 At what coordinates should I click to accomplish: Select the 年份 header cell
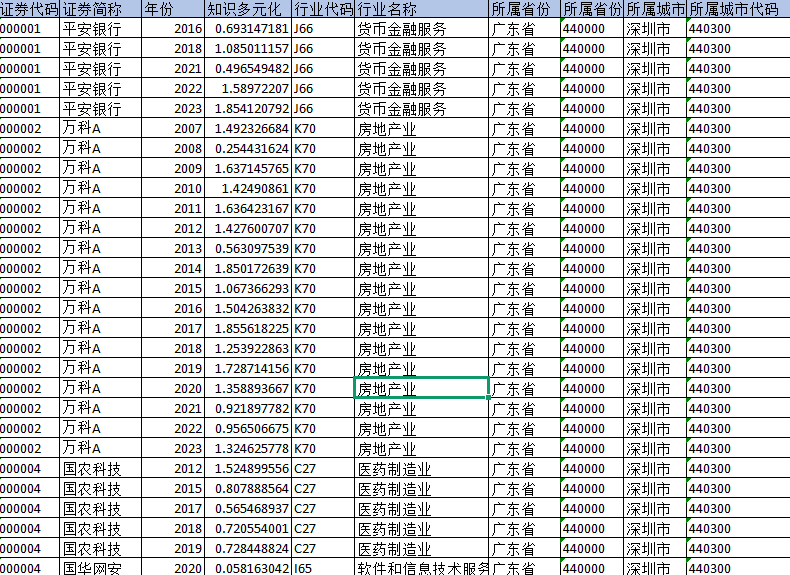[x=173, y=9]
